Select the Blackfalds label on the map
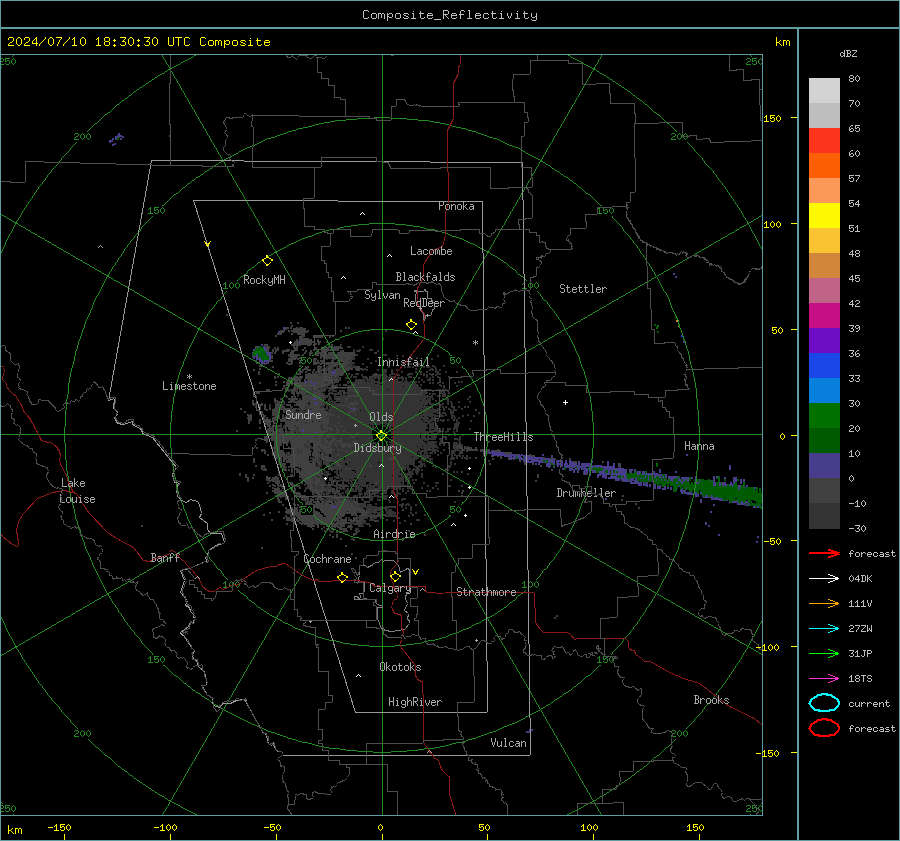The image size is (900, 841). pyautogui.click(x=425, y=277)
